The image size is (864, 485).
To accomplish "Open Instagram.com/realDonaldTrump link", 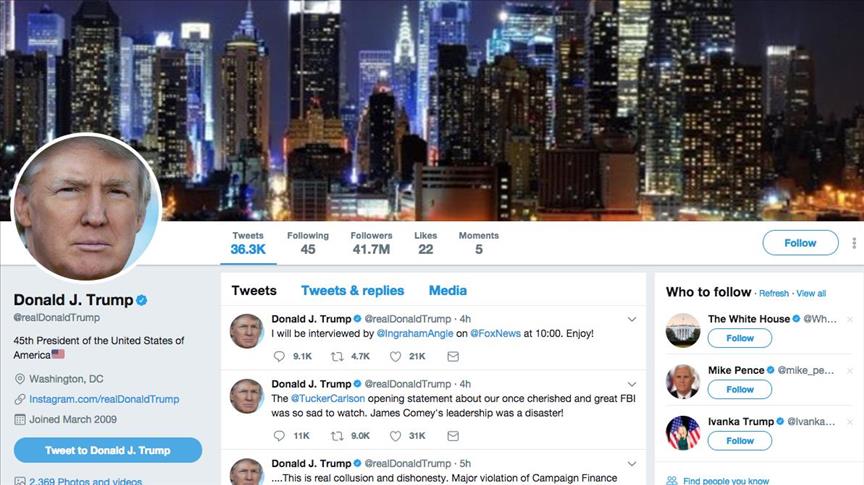I will point(104,399).
